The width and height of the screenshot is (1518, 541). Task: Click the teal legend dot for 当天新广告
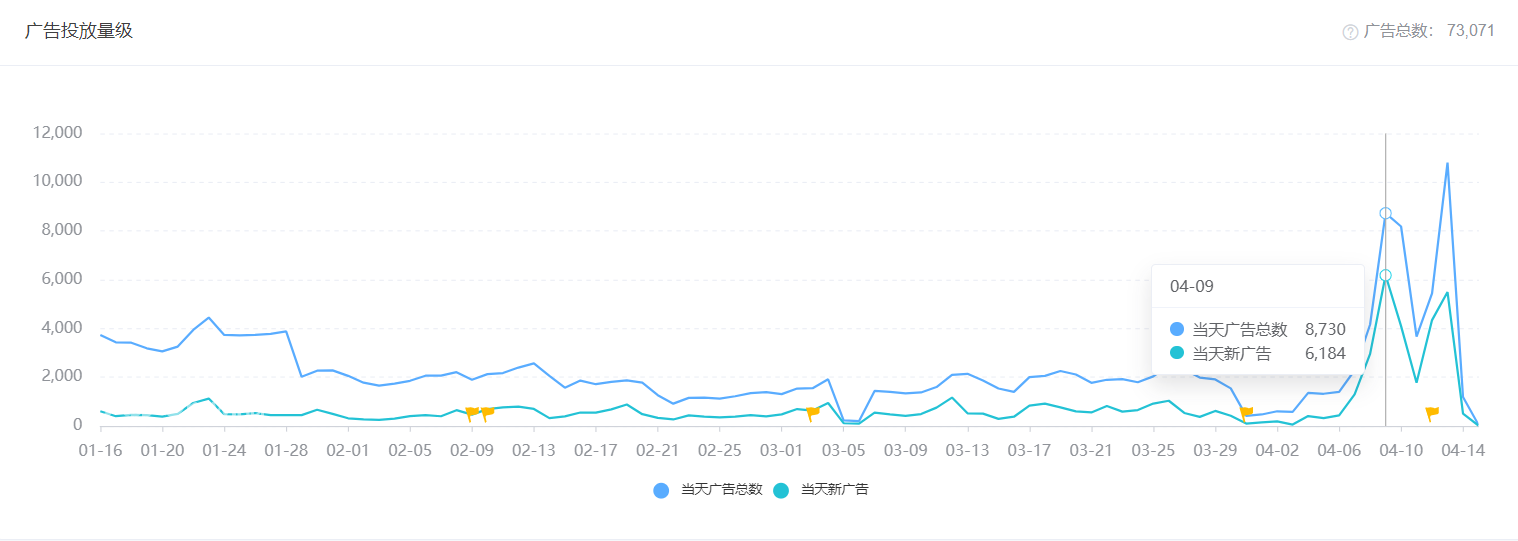[781, 490]
